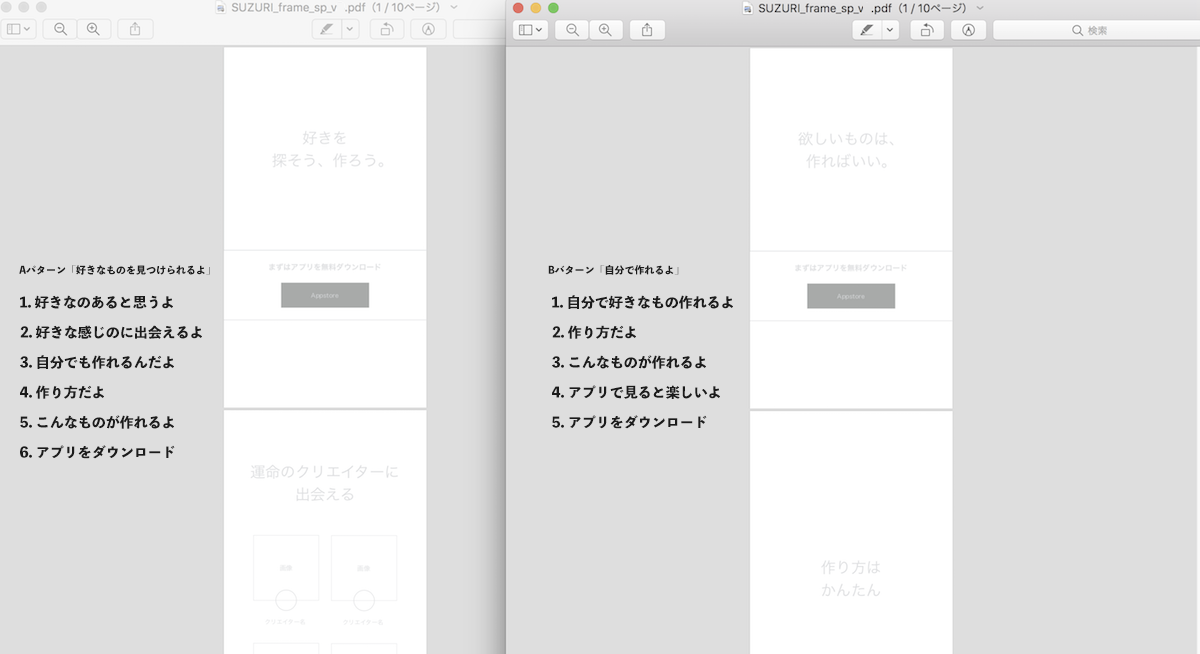This screenshot has height=654, width=1200.
Task: Show Markup toolbar in front right window
Action: click(x=968, y=30)
